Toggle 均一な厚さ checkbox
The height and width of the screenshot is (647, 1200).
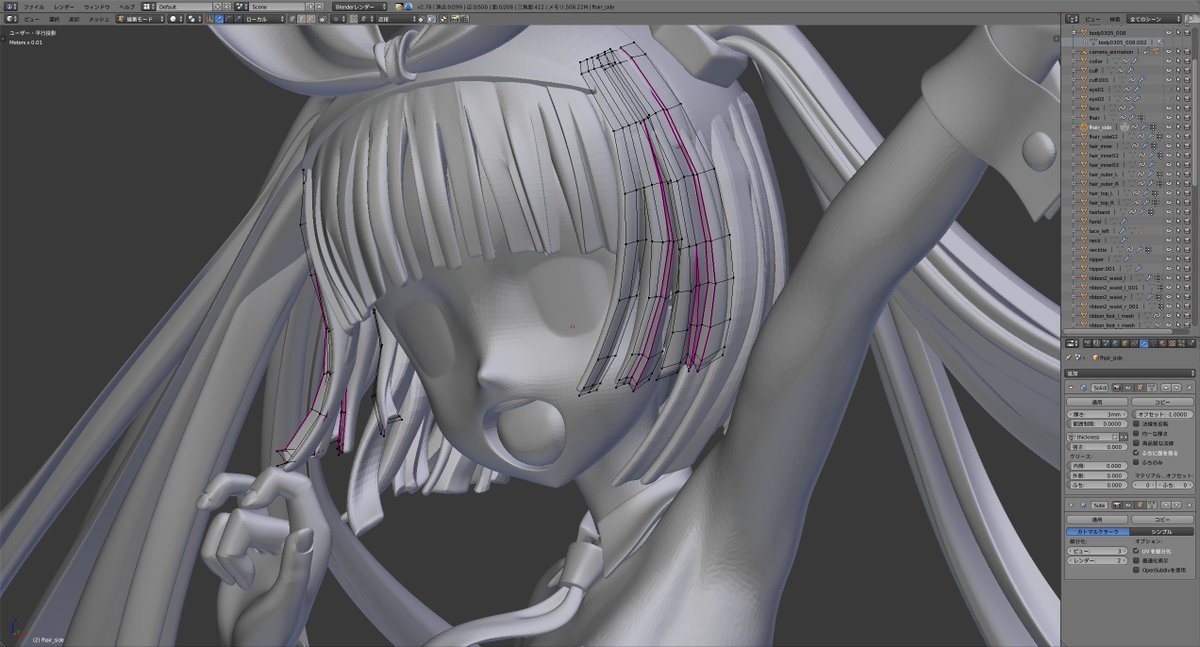coord(1136,433)
